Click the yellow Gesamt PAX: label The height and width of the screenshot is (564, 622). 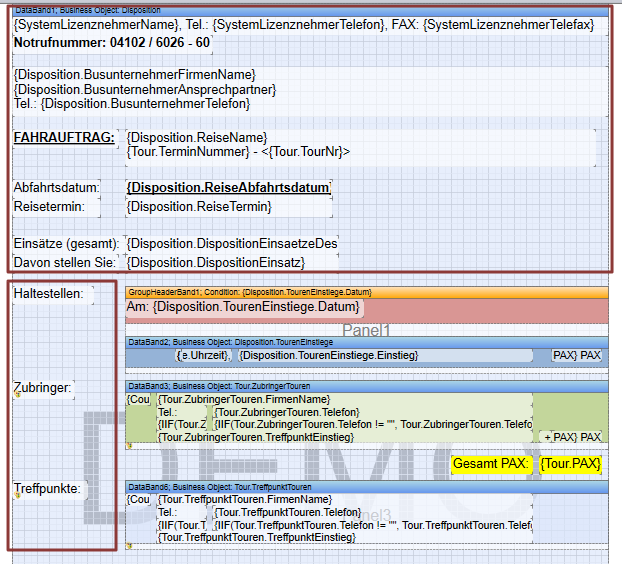tap(491, 464)
